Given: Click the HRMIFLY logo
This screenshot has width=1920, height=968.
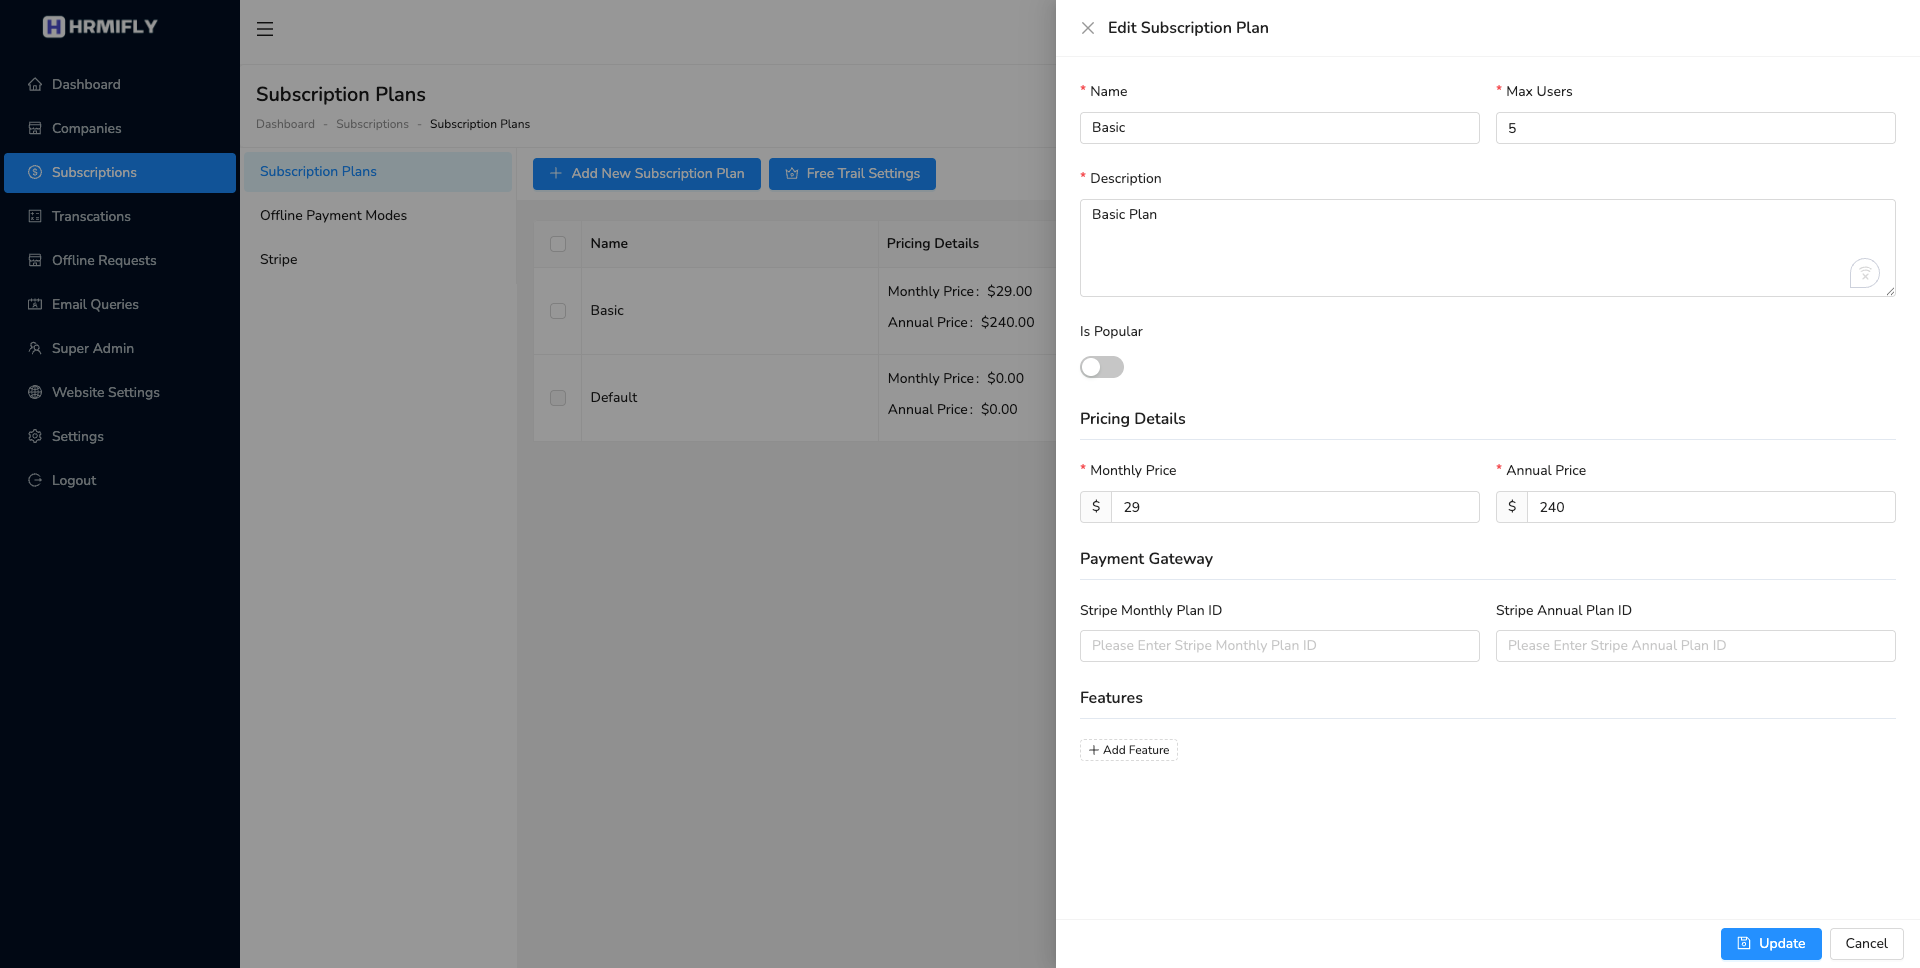Looking at the screenshot, I should [100, 27].
